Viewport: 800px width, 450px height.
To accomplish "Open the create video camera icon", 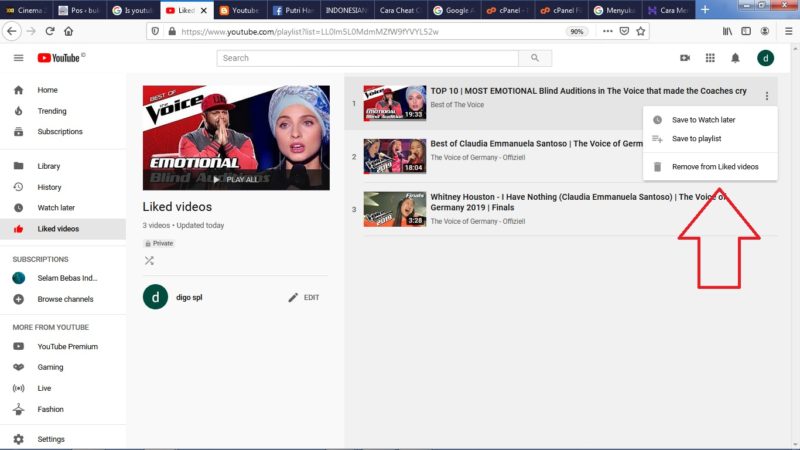I will tap(685, 58).
